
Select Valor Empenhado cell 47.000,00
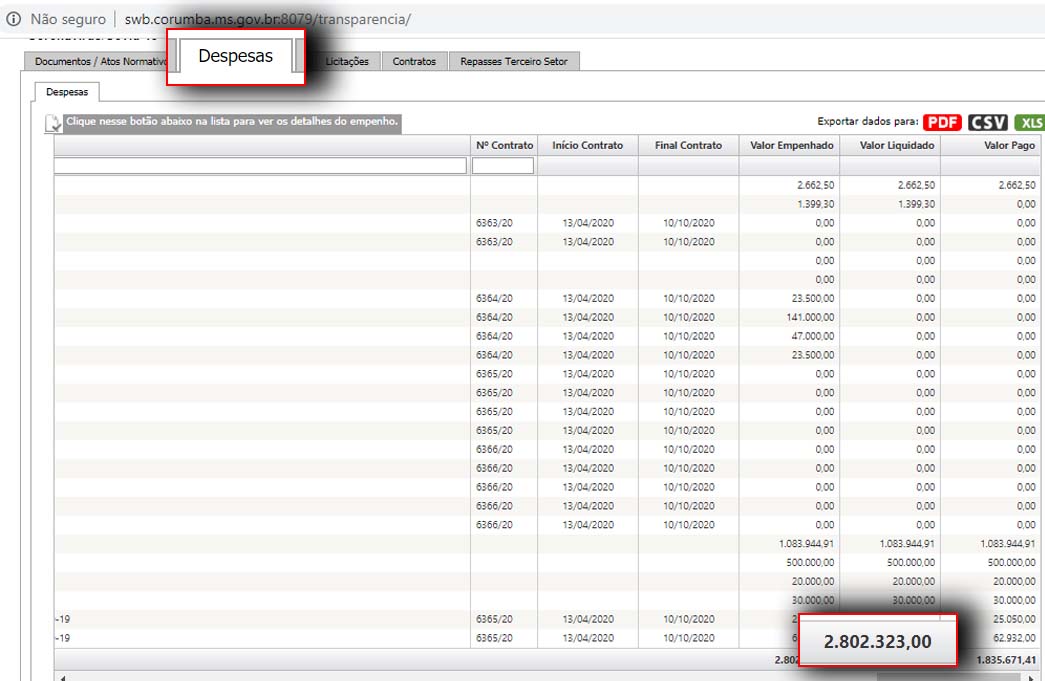[812, 336]
